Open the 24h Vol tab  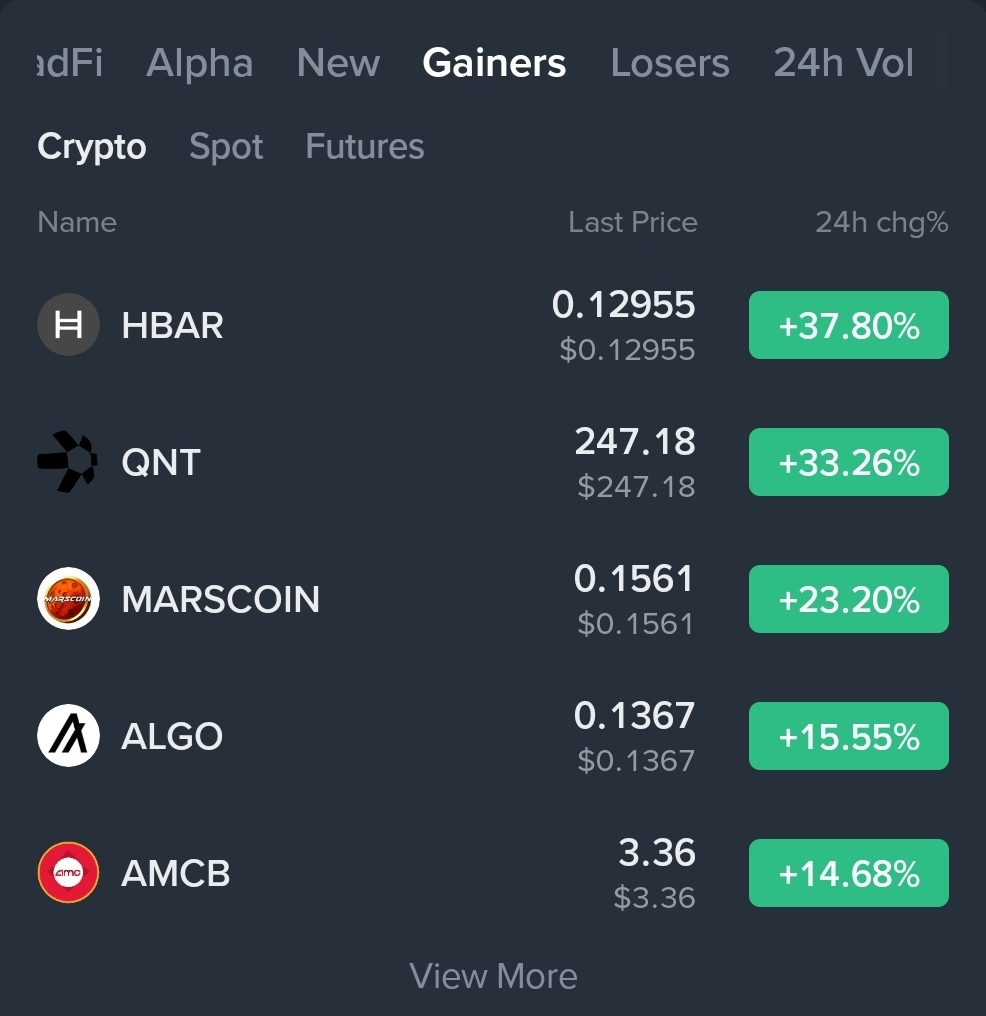(x=843, y=63)
